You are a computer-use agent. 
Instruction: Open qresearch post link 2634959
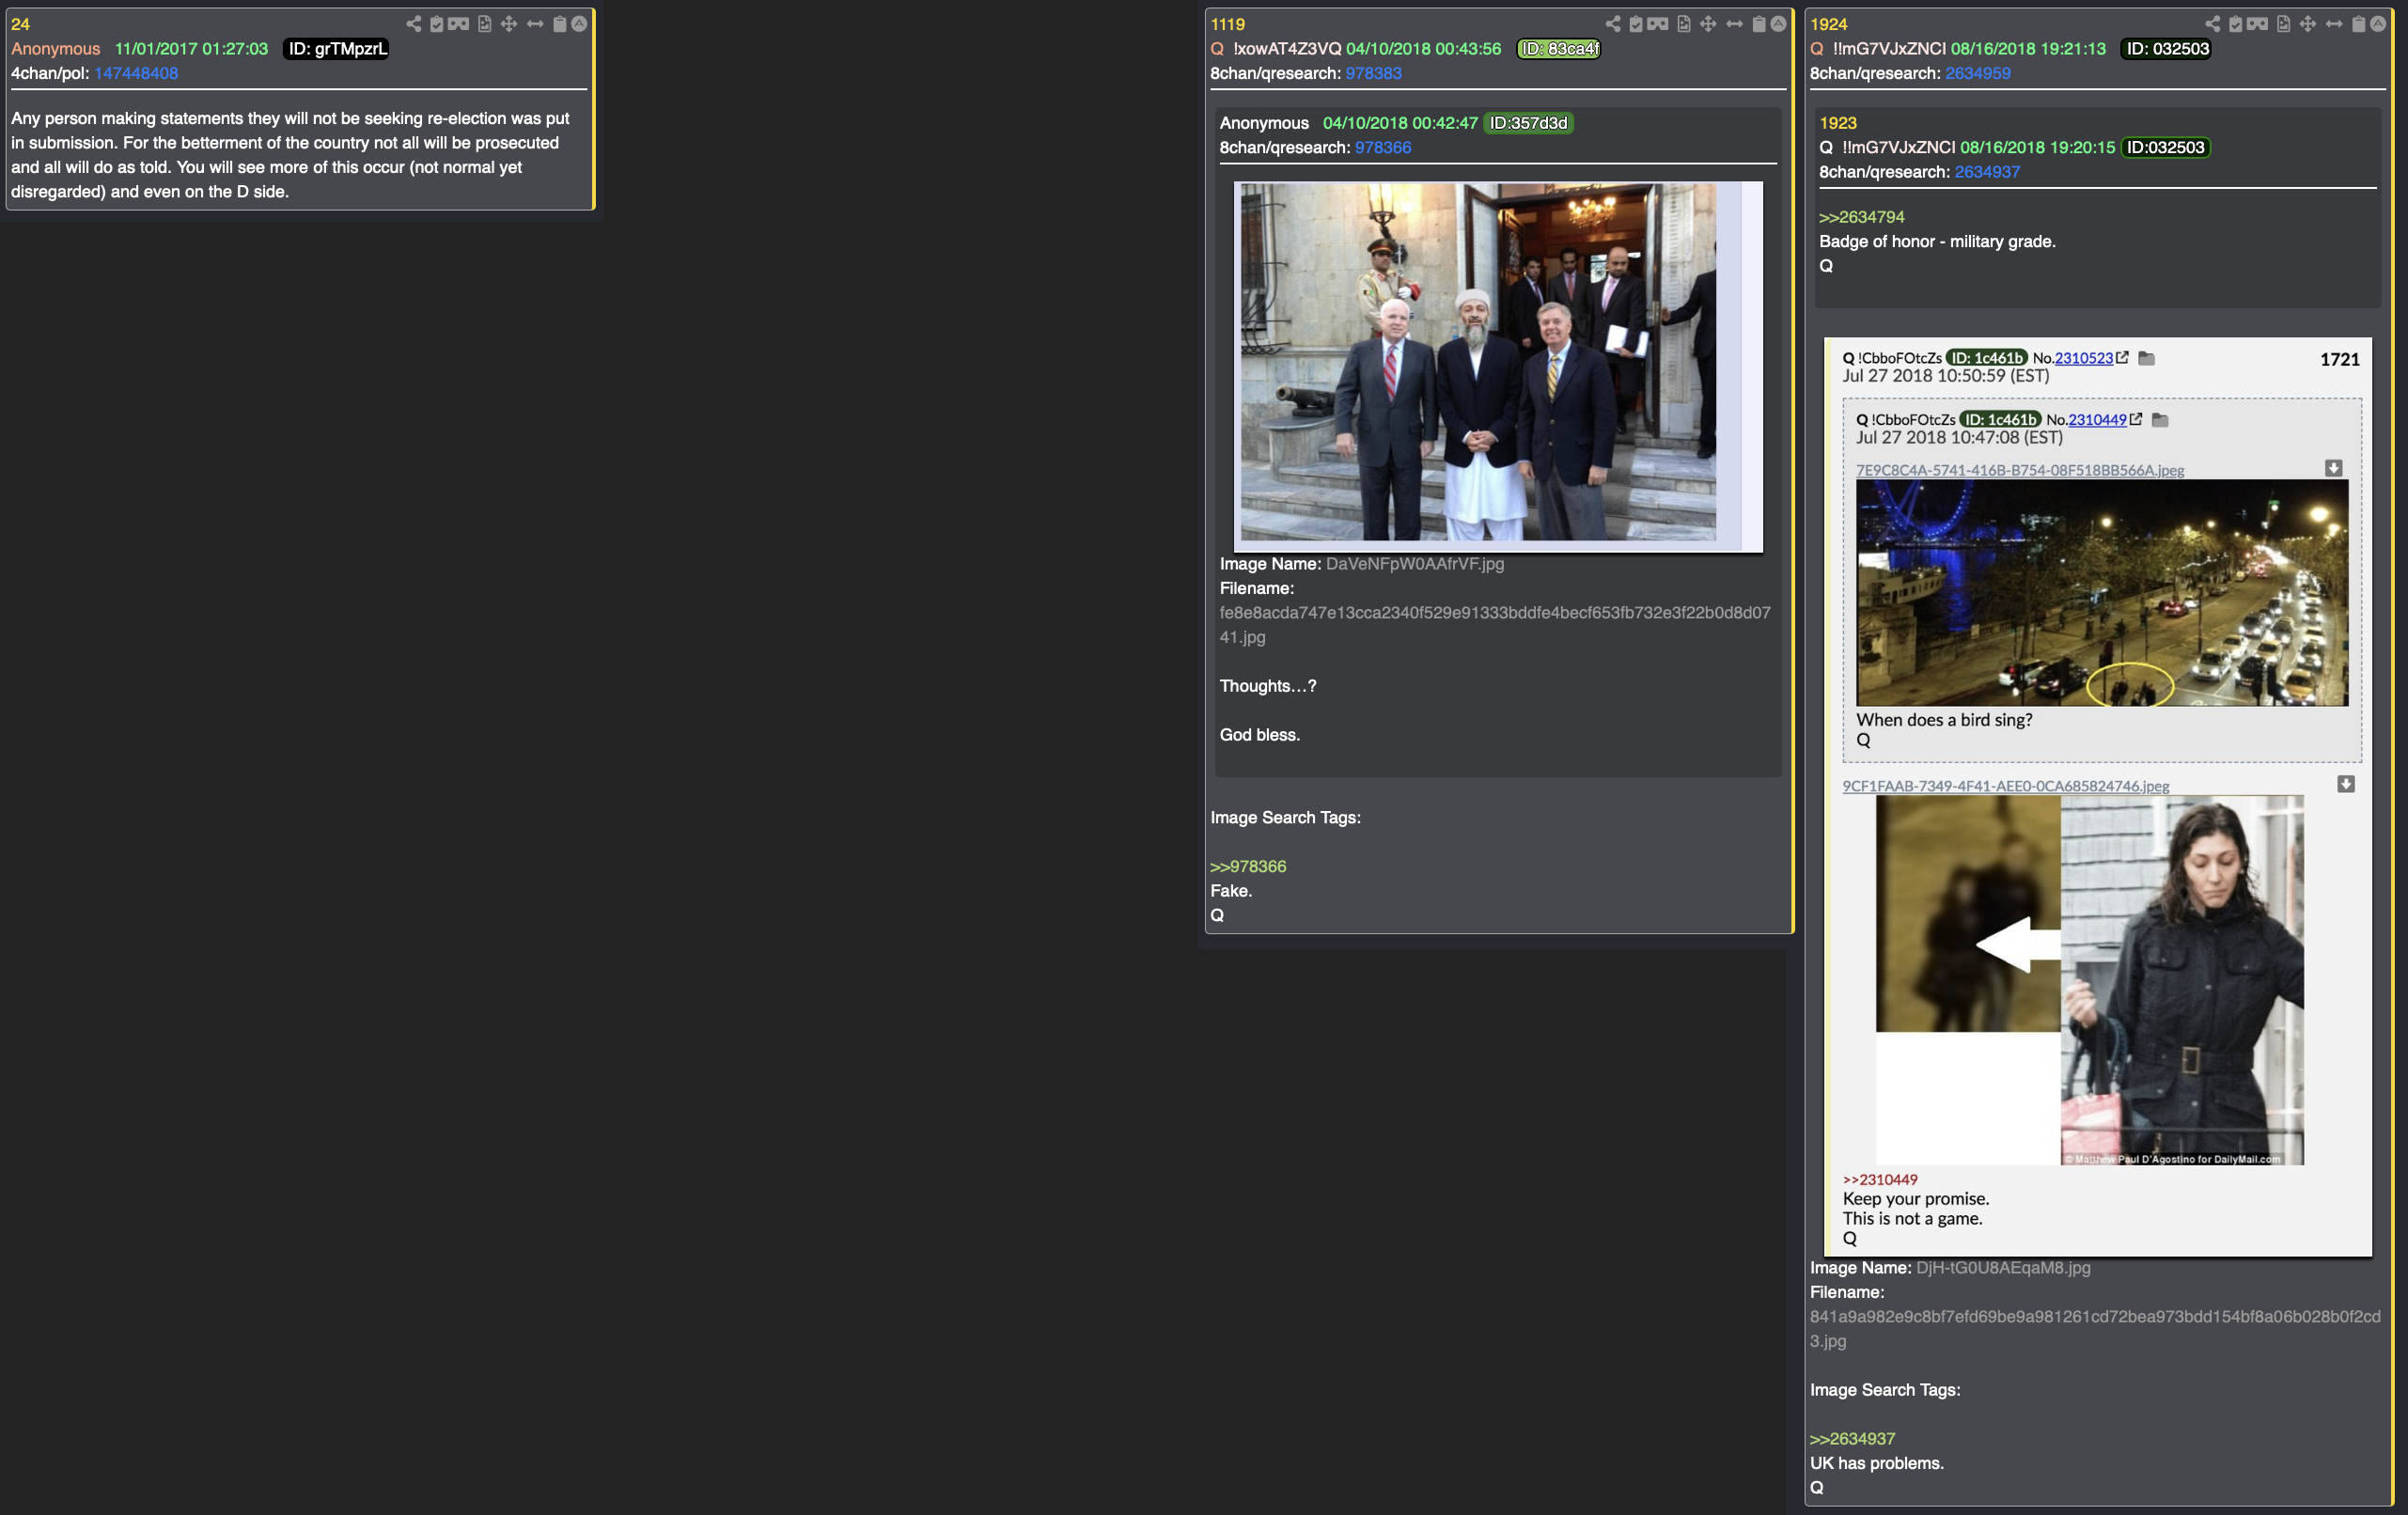coord(1977,73)
